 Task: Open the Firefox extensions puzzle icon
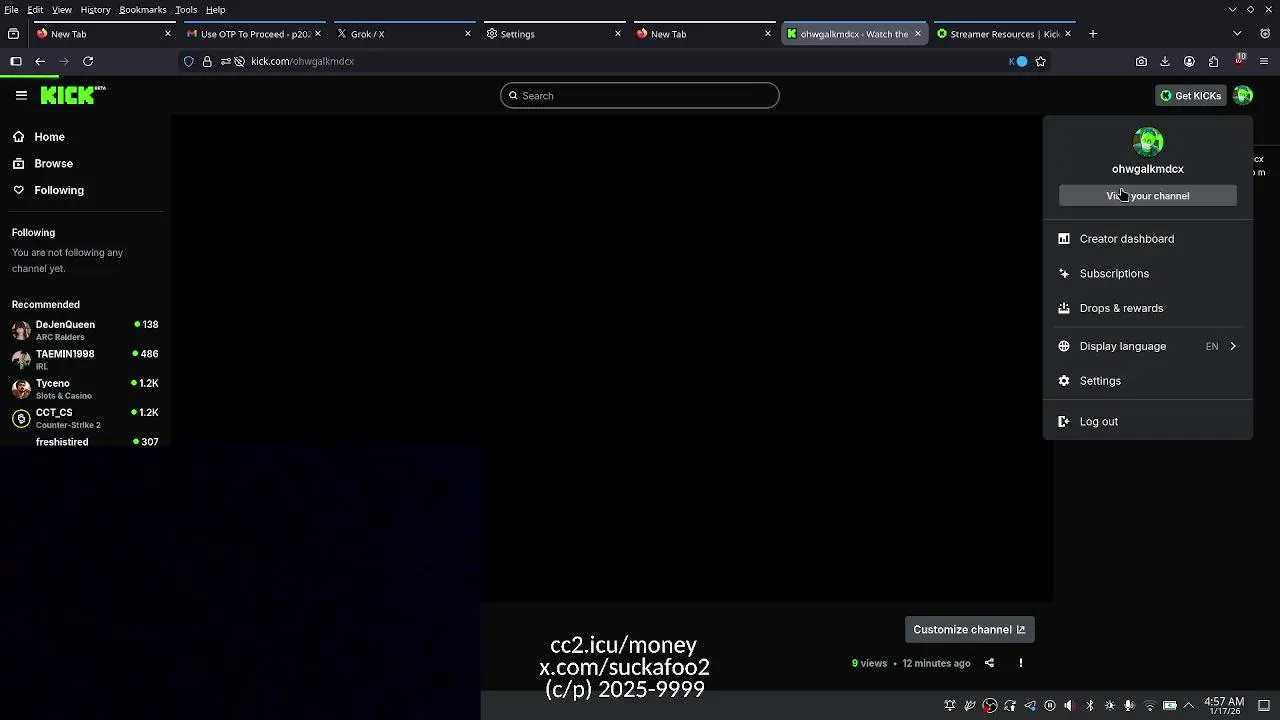point(1213,61)
